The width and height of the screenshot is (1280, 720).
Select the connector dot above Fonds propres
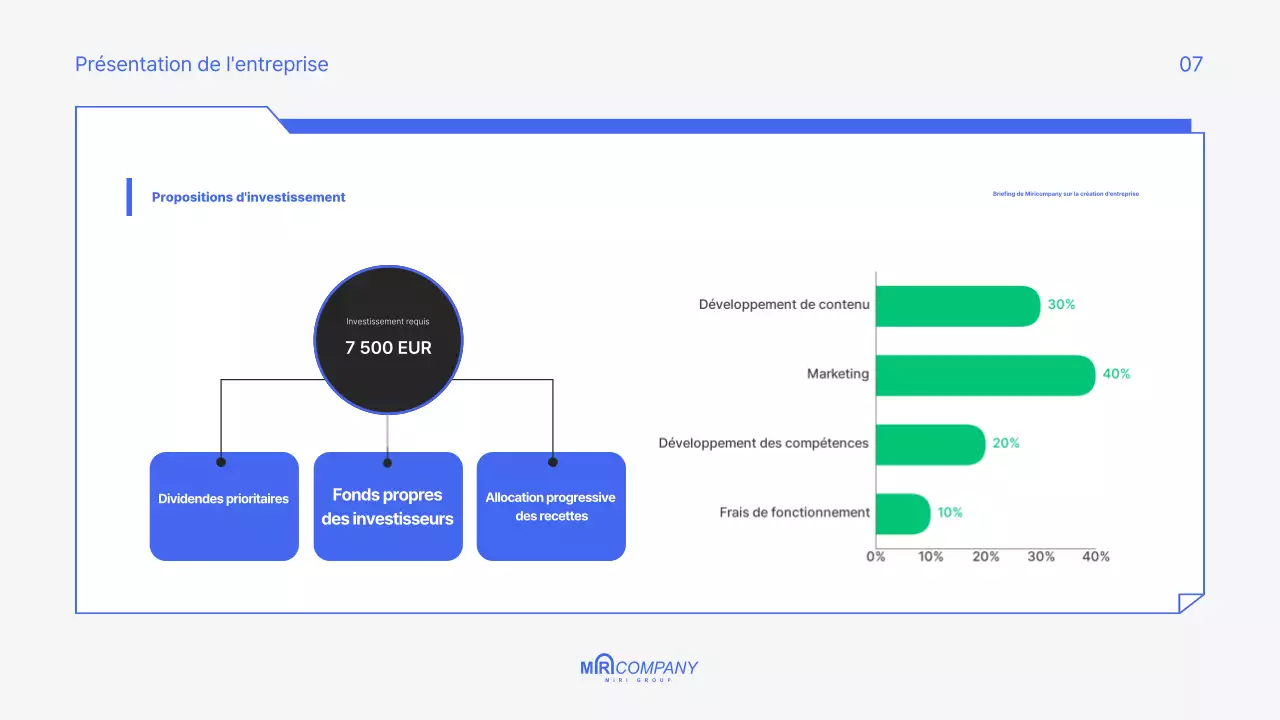click(388, 463)
